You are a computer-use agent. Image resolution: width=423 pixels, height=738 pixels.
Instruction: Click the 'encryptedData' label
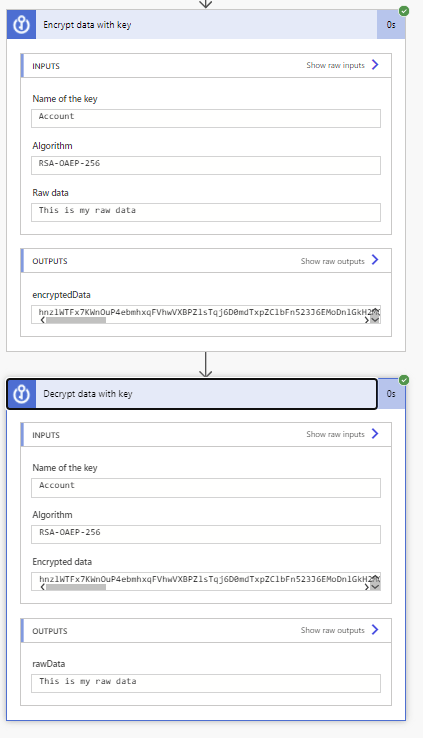[61, 295]
